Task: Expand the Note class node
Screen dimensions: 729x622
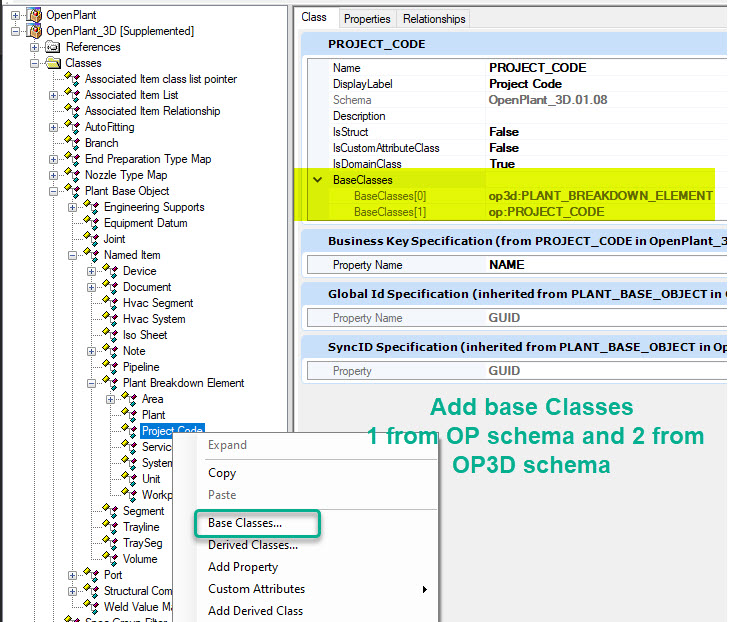Action: tap(92, 351)
